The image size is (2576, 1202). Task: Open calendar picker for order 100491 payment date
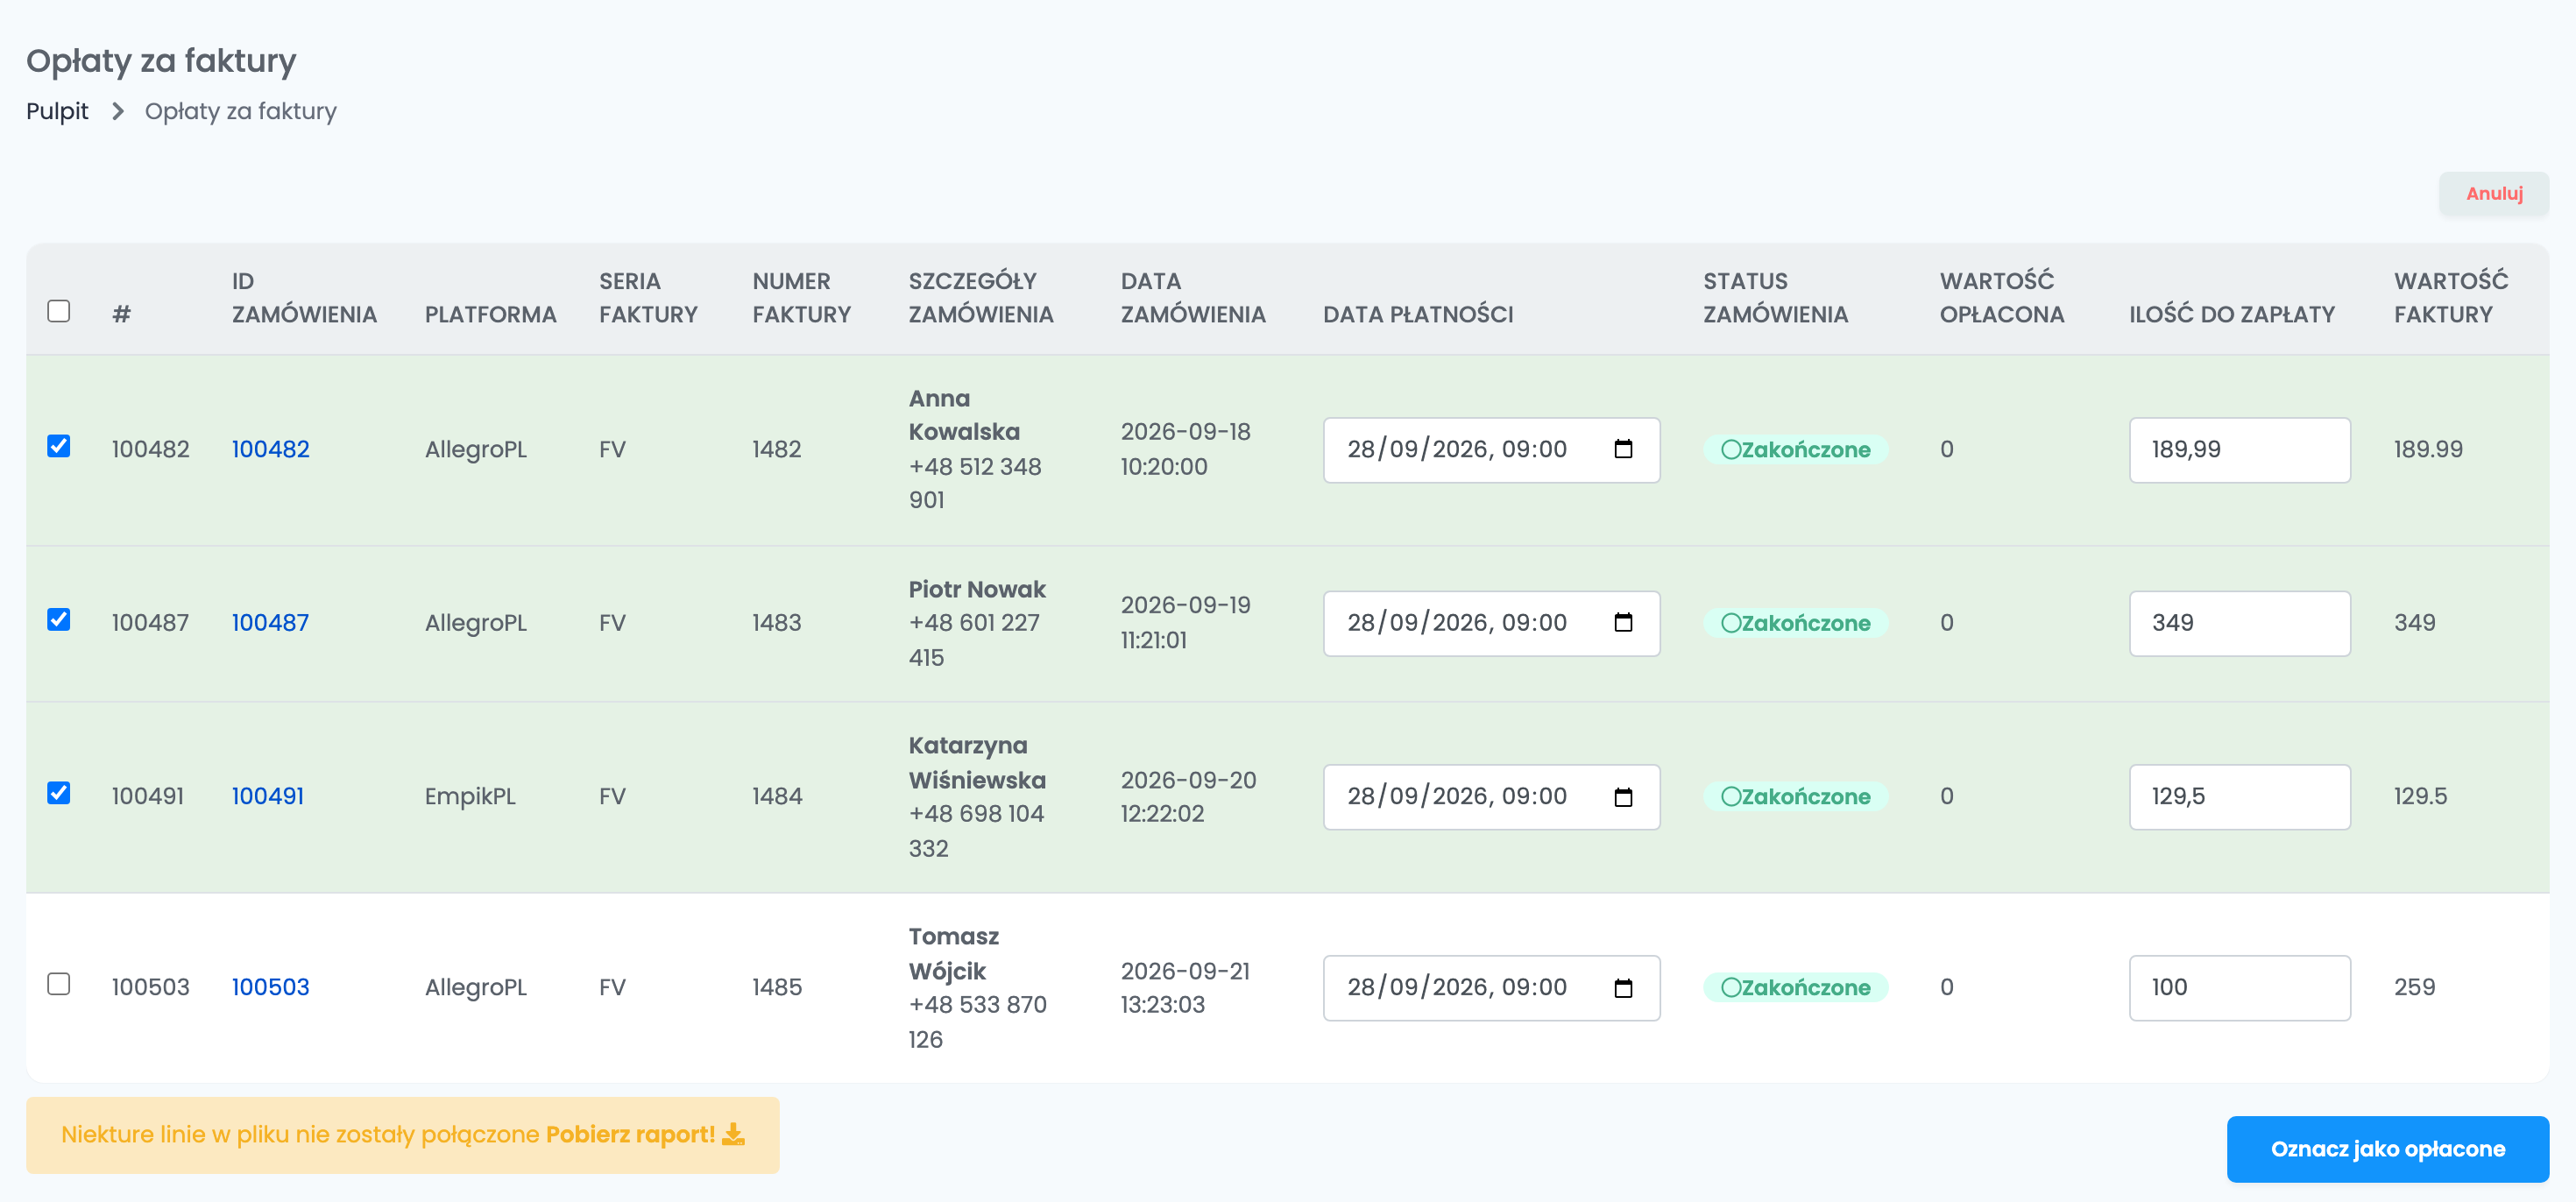point(1623,796)
